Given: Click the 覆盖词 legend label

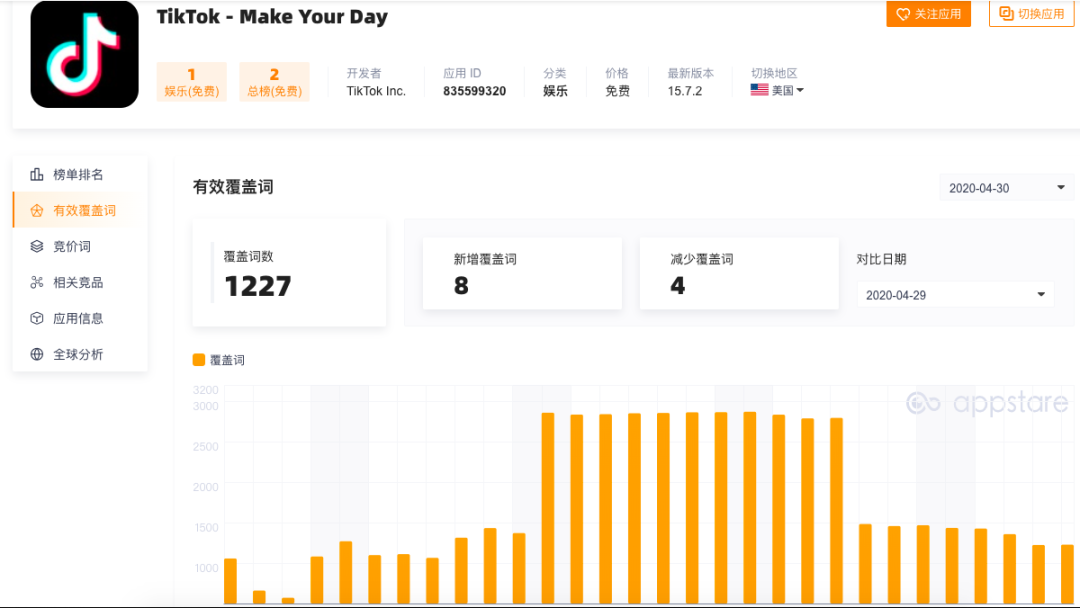Looking at the screenshot, I should pyautogui.click(x=227, y=360).
